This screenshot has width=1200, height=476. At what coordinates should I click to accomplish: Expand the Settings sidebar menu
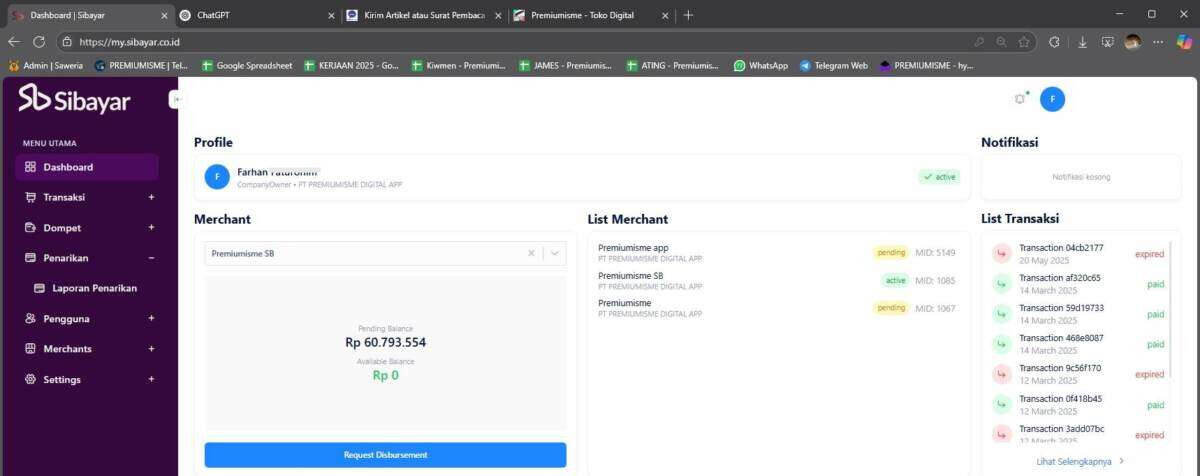coord(89,379)
